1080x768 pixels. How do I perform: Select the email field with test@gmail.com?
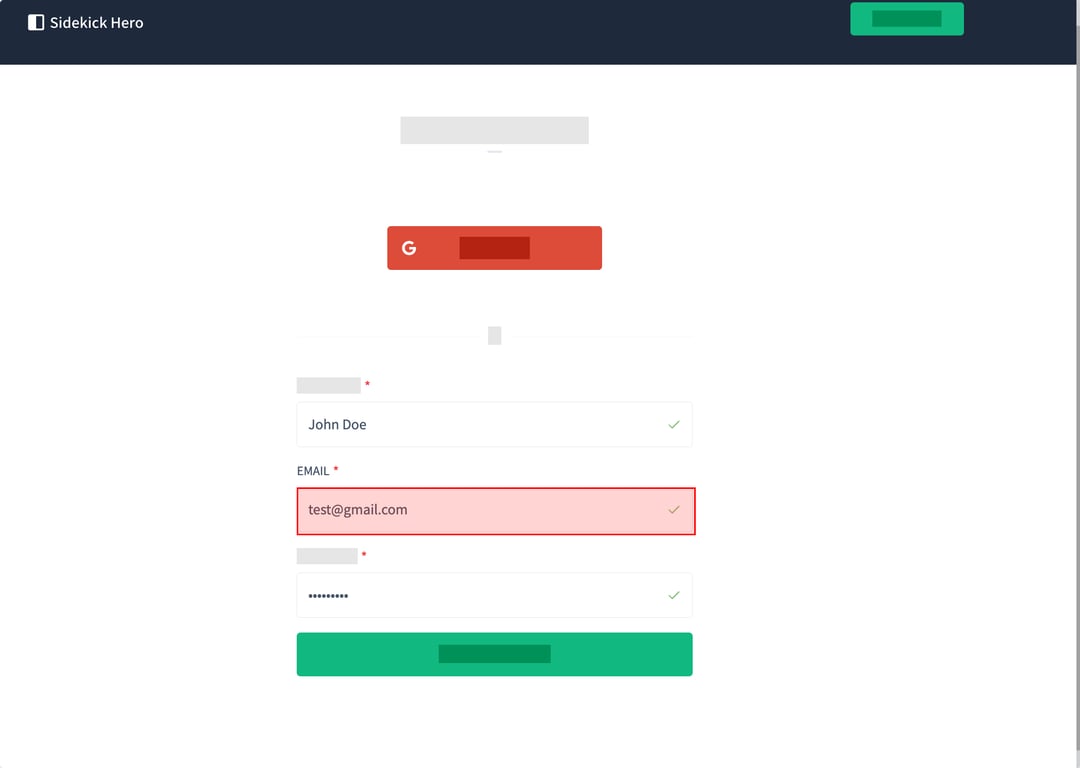(480, 511)
